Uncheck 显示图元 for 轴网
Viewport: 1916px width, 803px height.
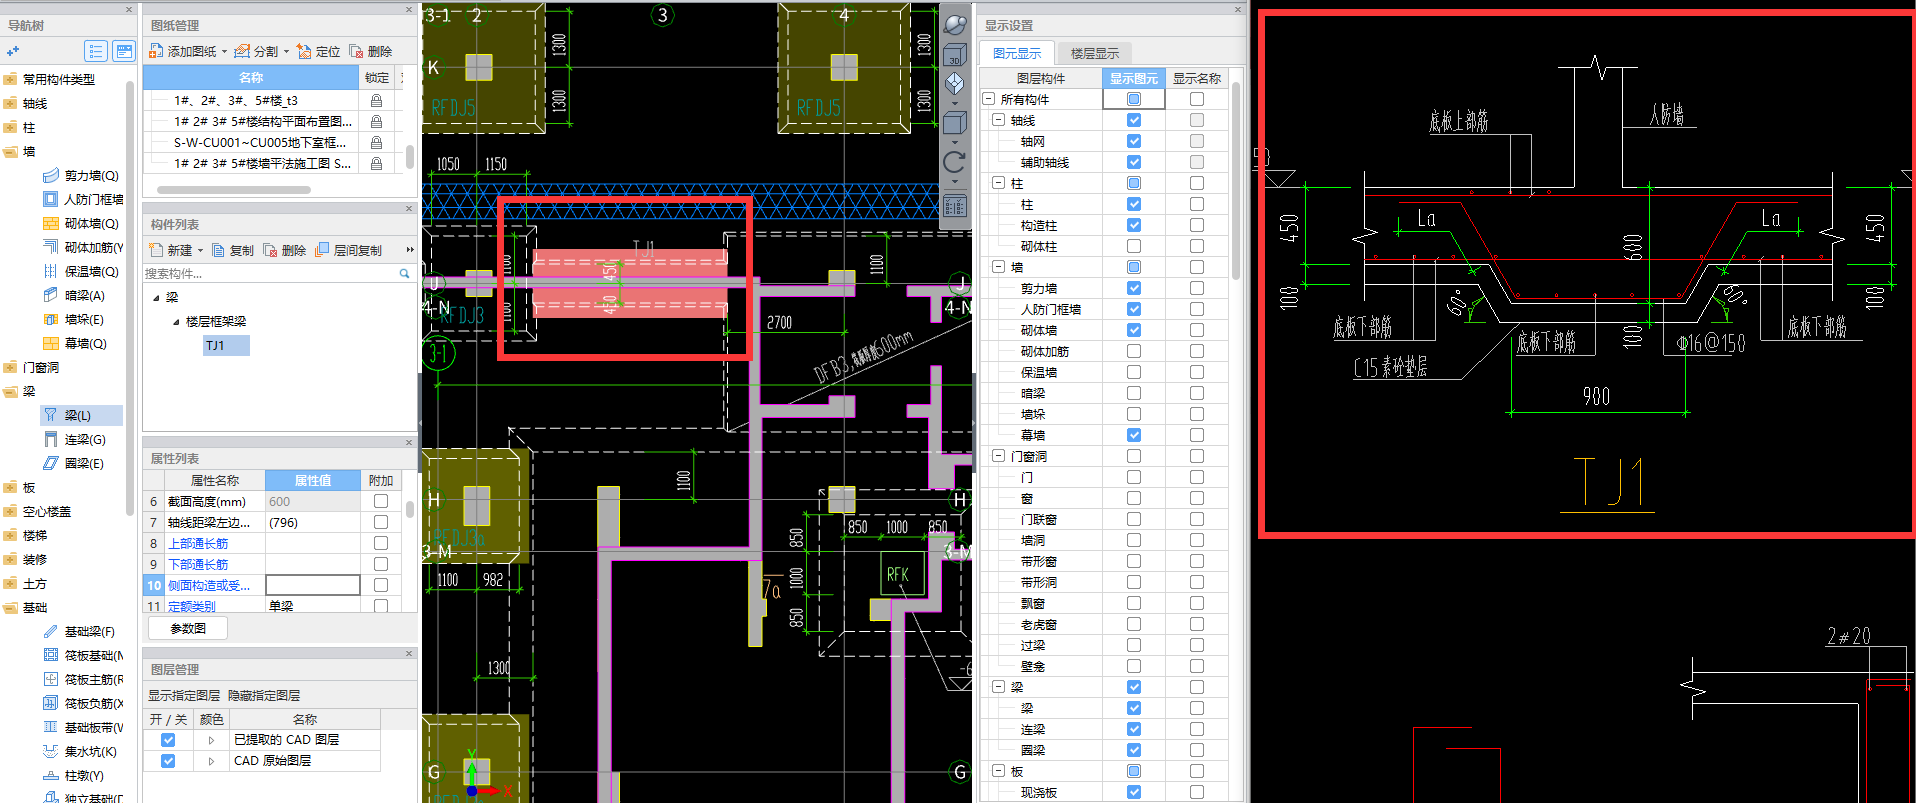pos(1134,141)
